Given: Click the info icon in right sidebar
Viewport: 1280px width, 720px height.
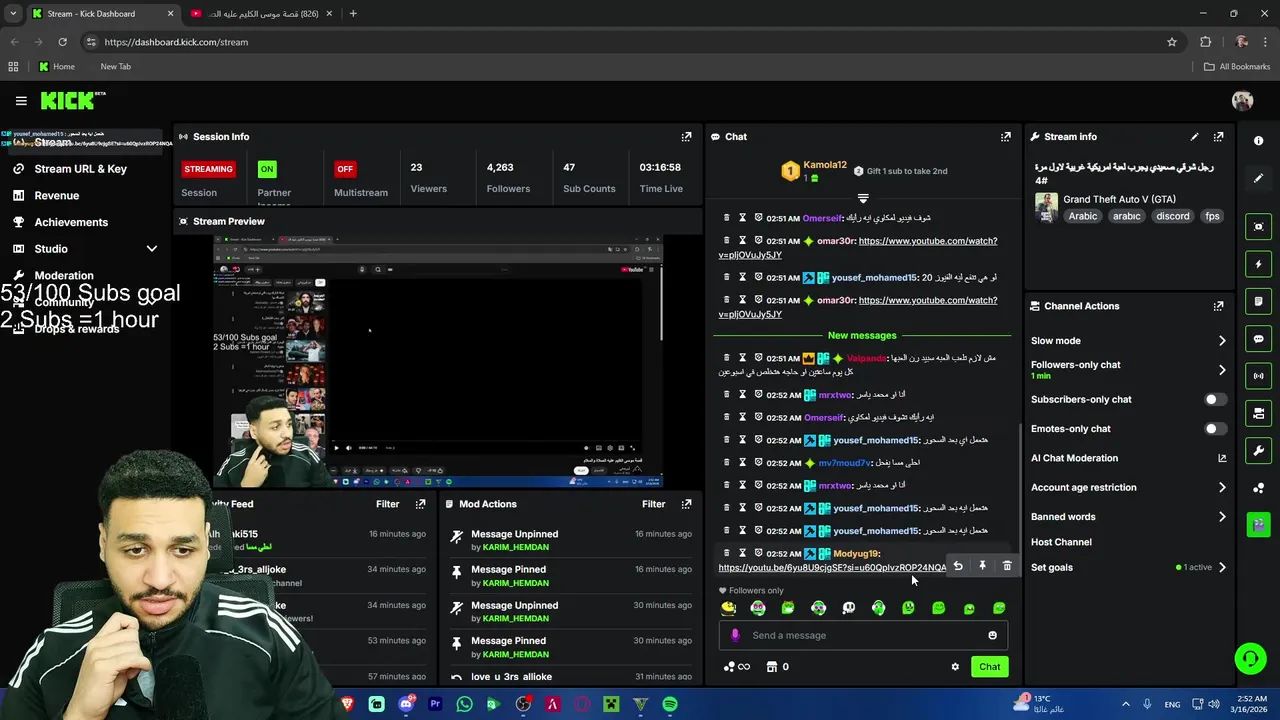Looking at the screenshot, I should point(1259,141).
